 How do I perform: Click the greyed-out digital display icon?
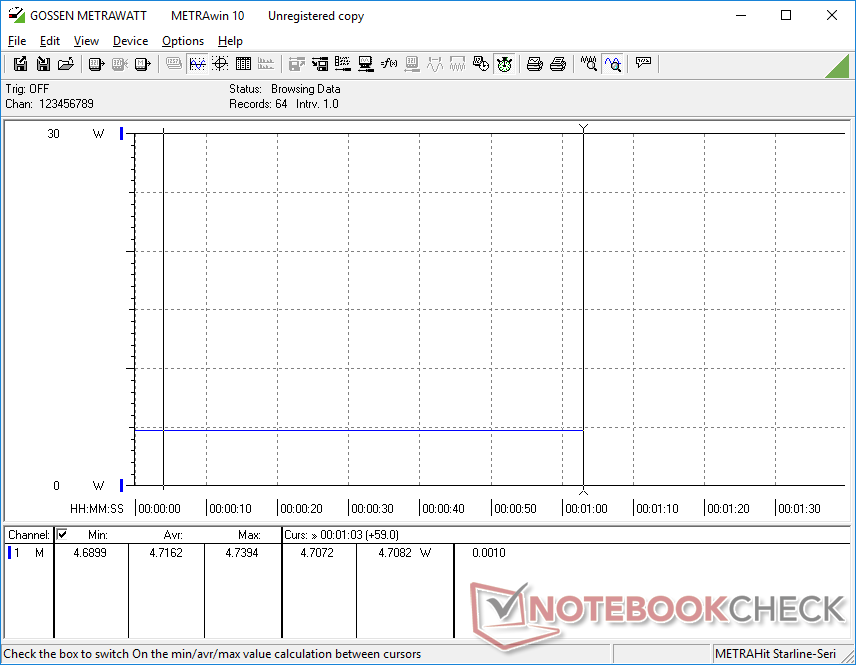(174, 64)
